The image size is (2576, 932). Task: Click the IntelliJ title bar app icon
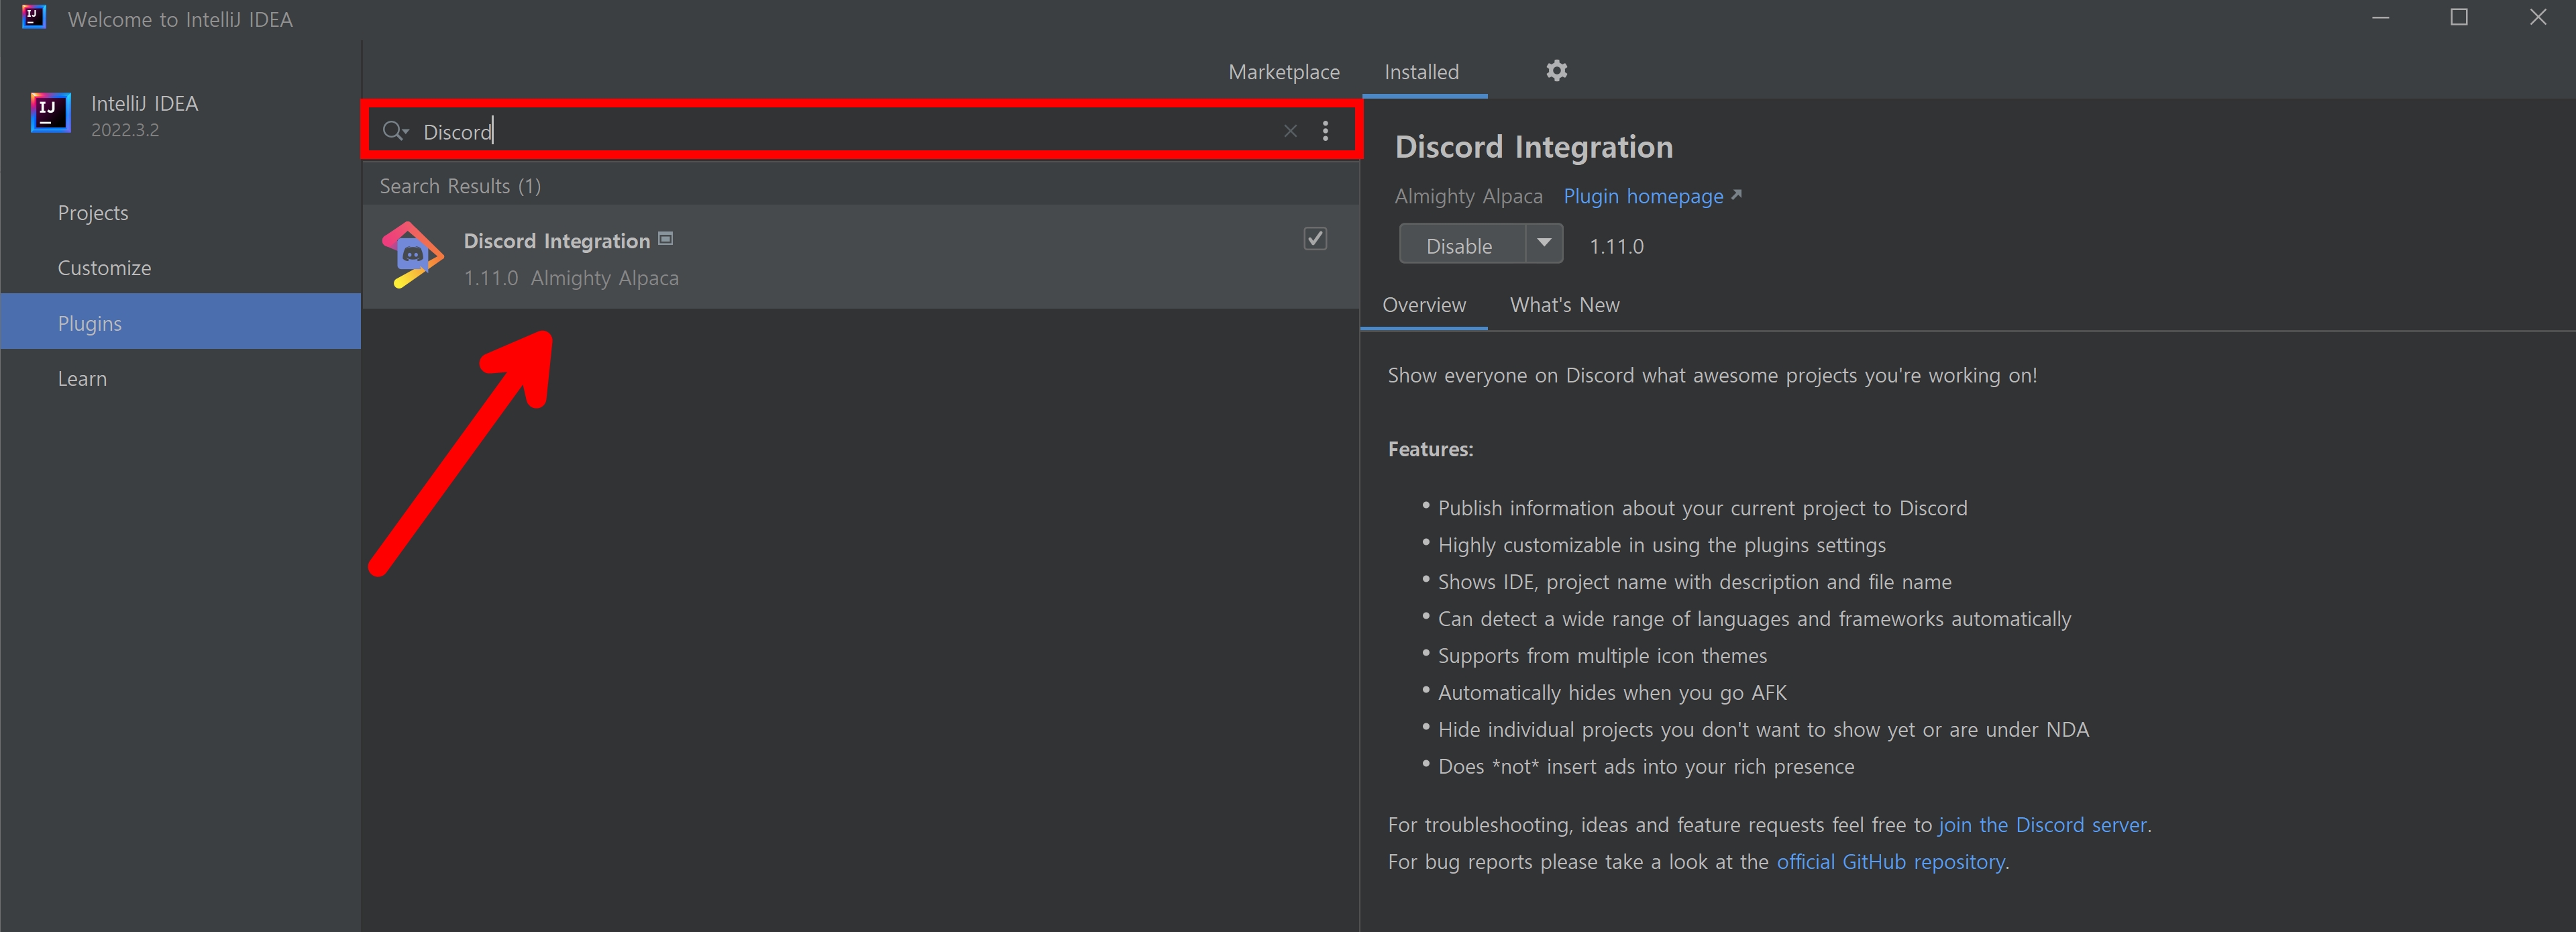34,17
